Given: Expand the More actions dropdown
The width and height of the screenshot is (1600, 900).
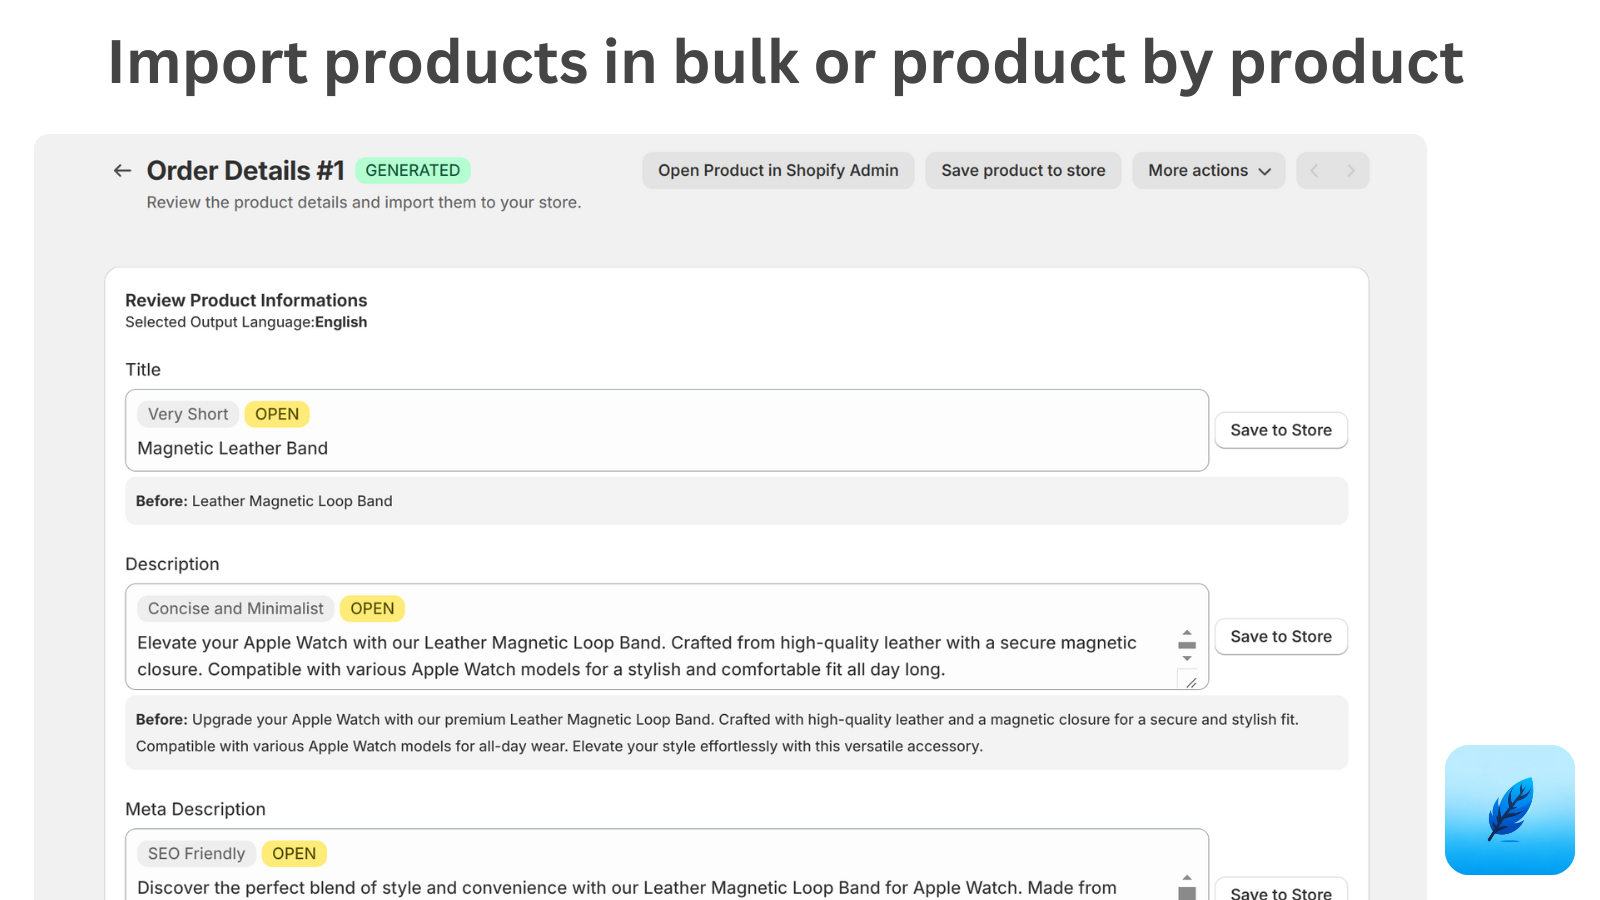Looking at the screenshot, I should [1208, 171].
